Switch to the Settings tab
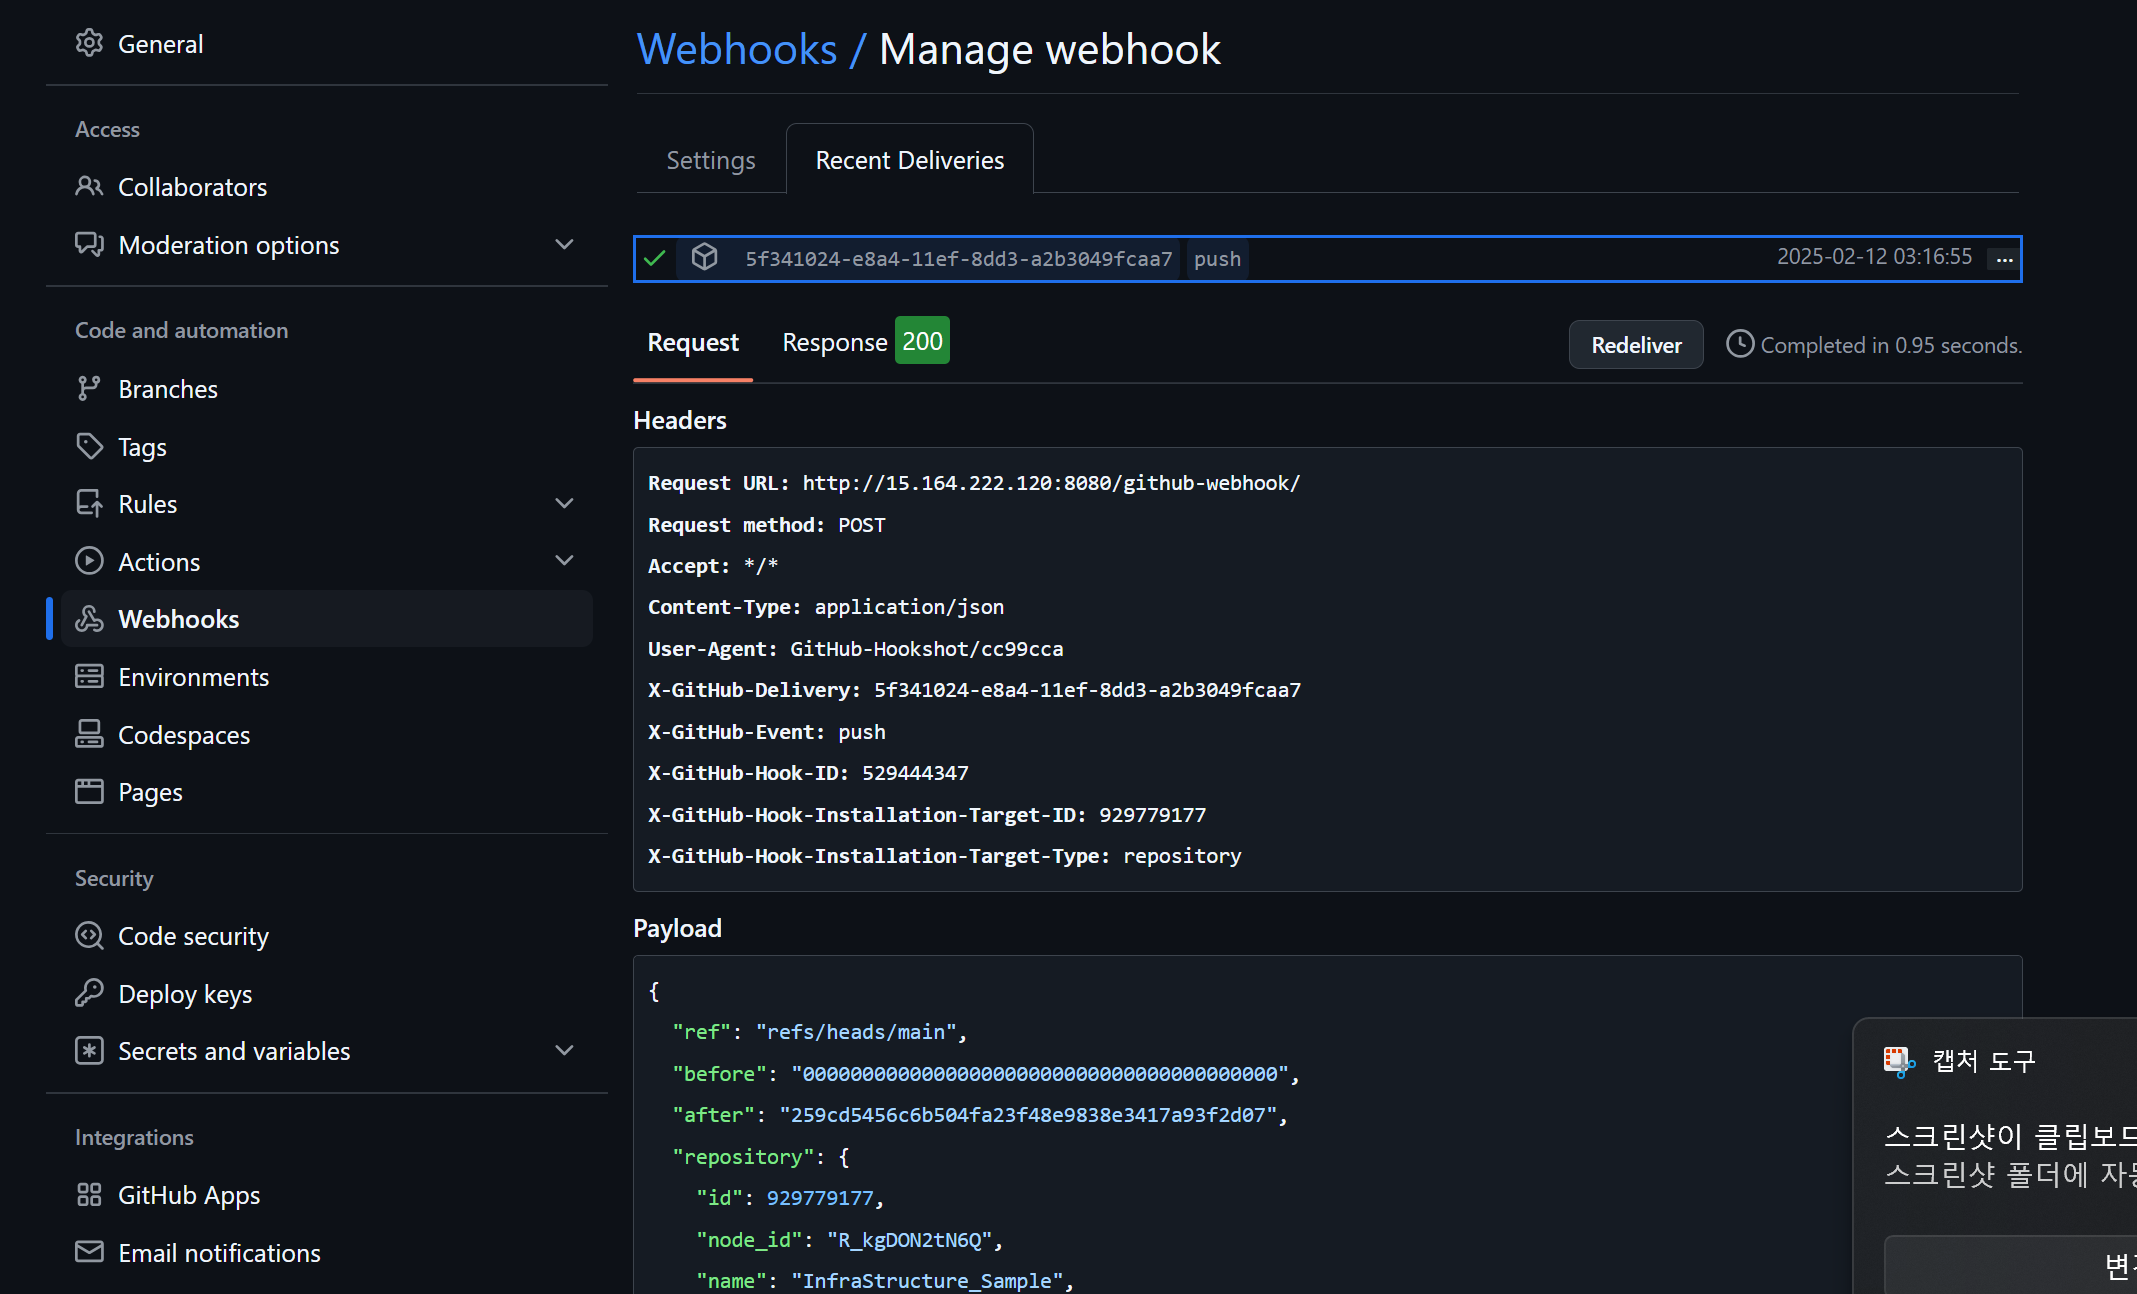 [711, 160]
